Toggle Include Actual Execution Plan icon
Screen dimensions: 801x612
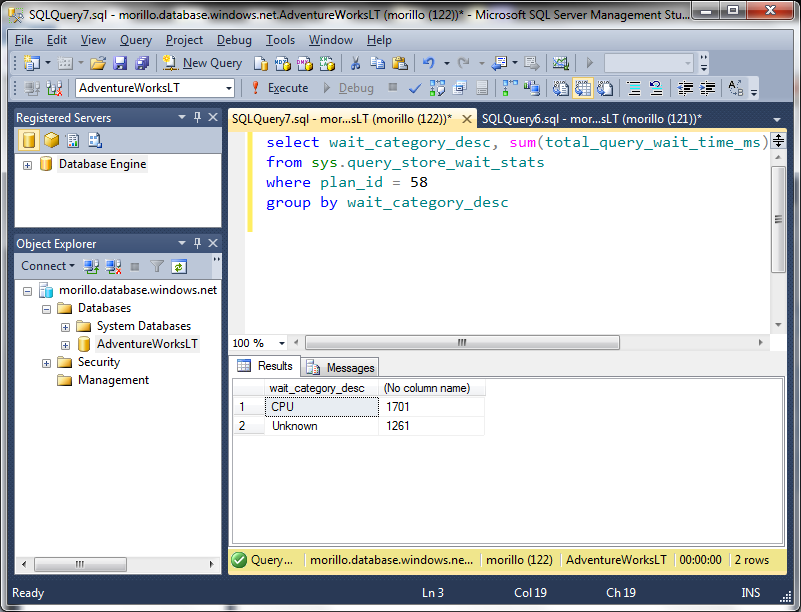(x=509, y=88)
